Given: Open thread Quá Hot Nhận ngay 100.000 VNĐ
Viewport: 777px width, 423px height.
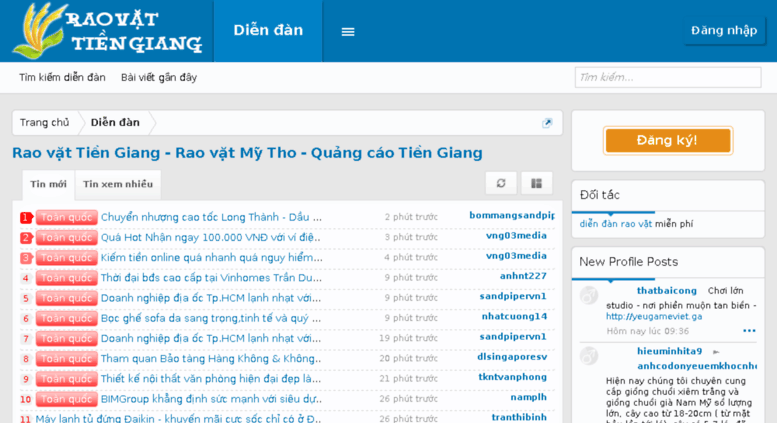Looking at the screenshot, I should (x=211, y=237).
